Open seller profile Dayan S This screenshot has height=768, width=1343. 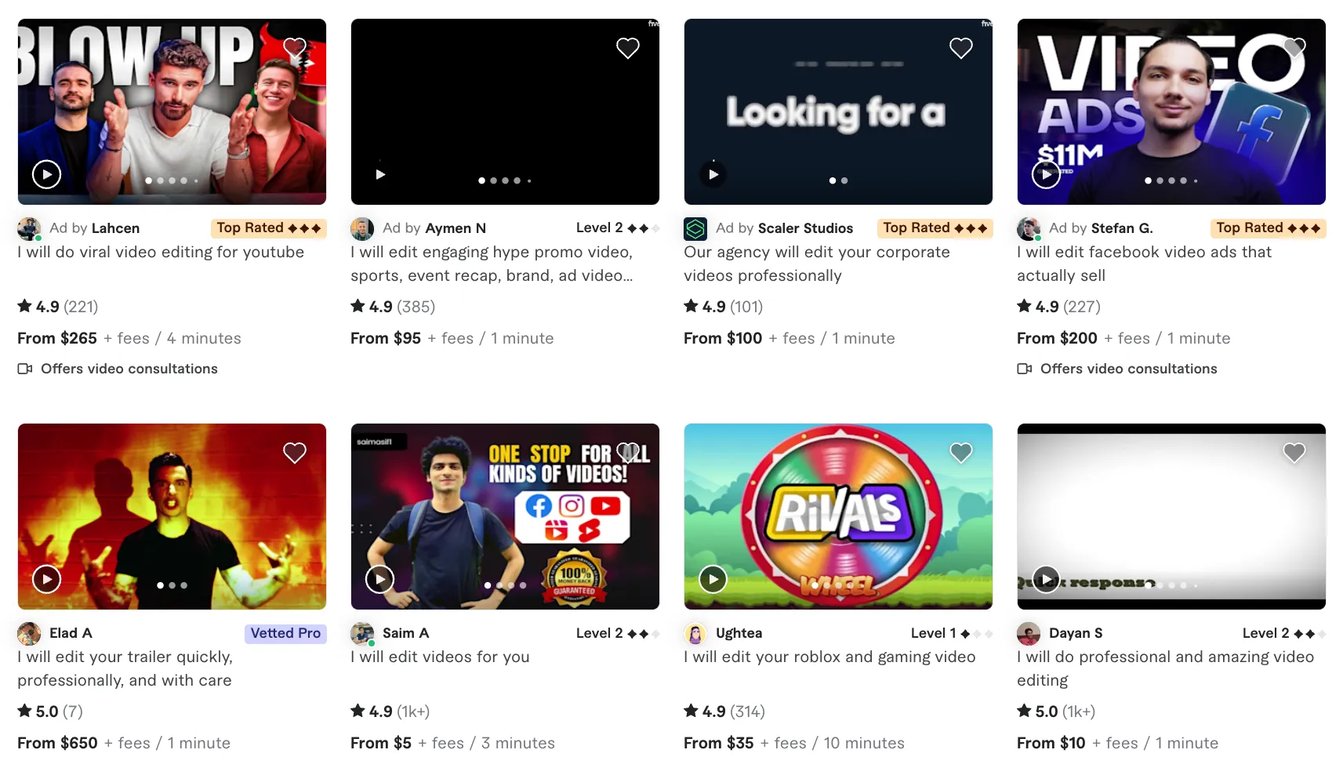point(1076,633)
